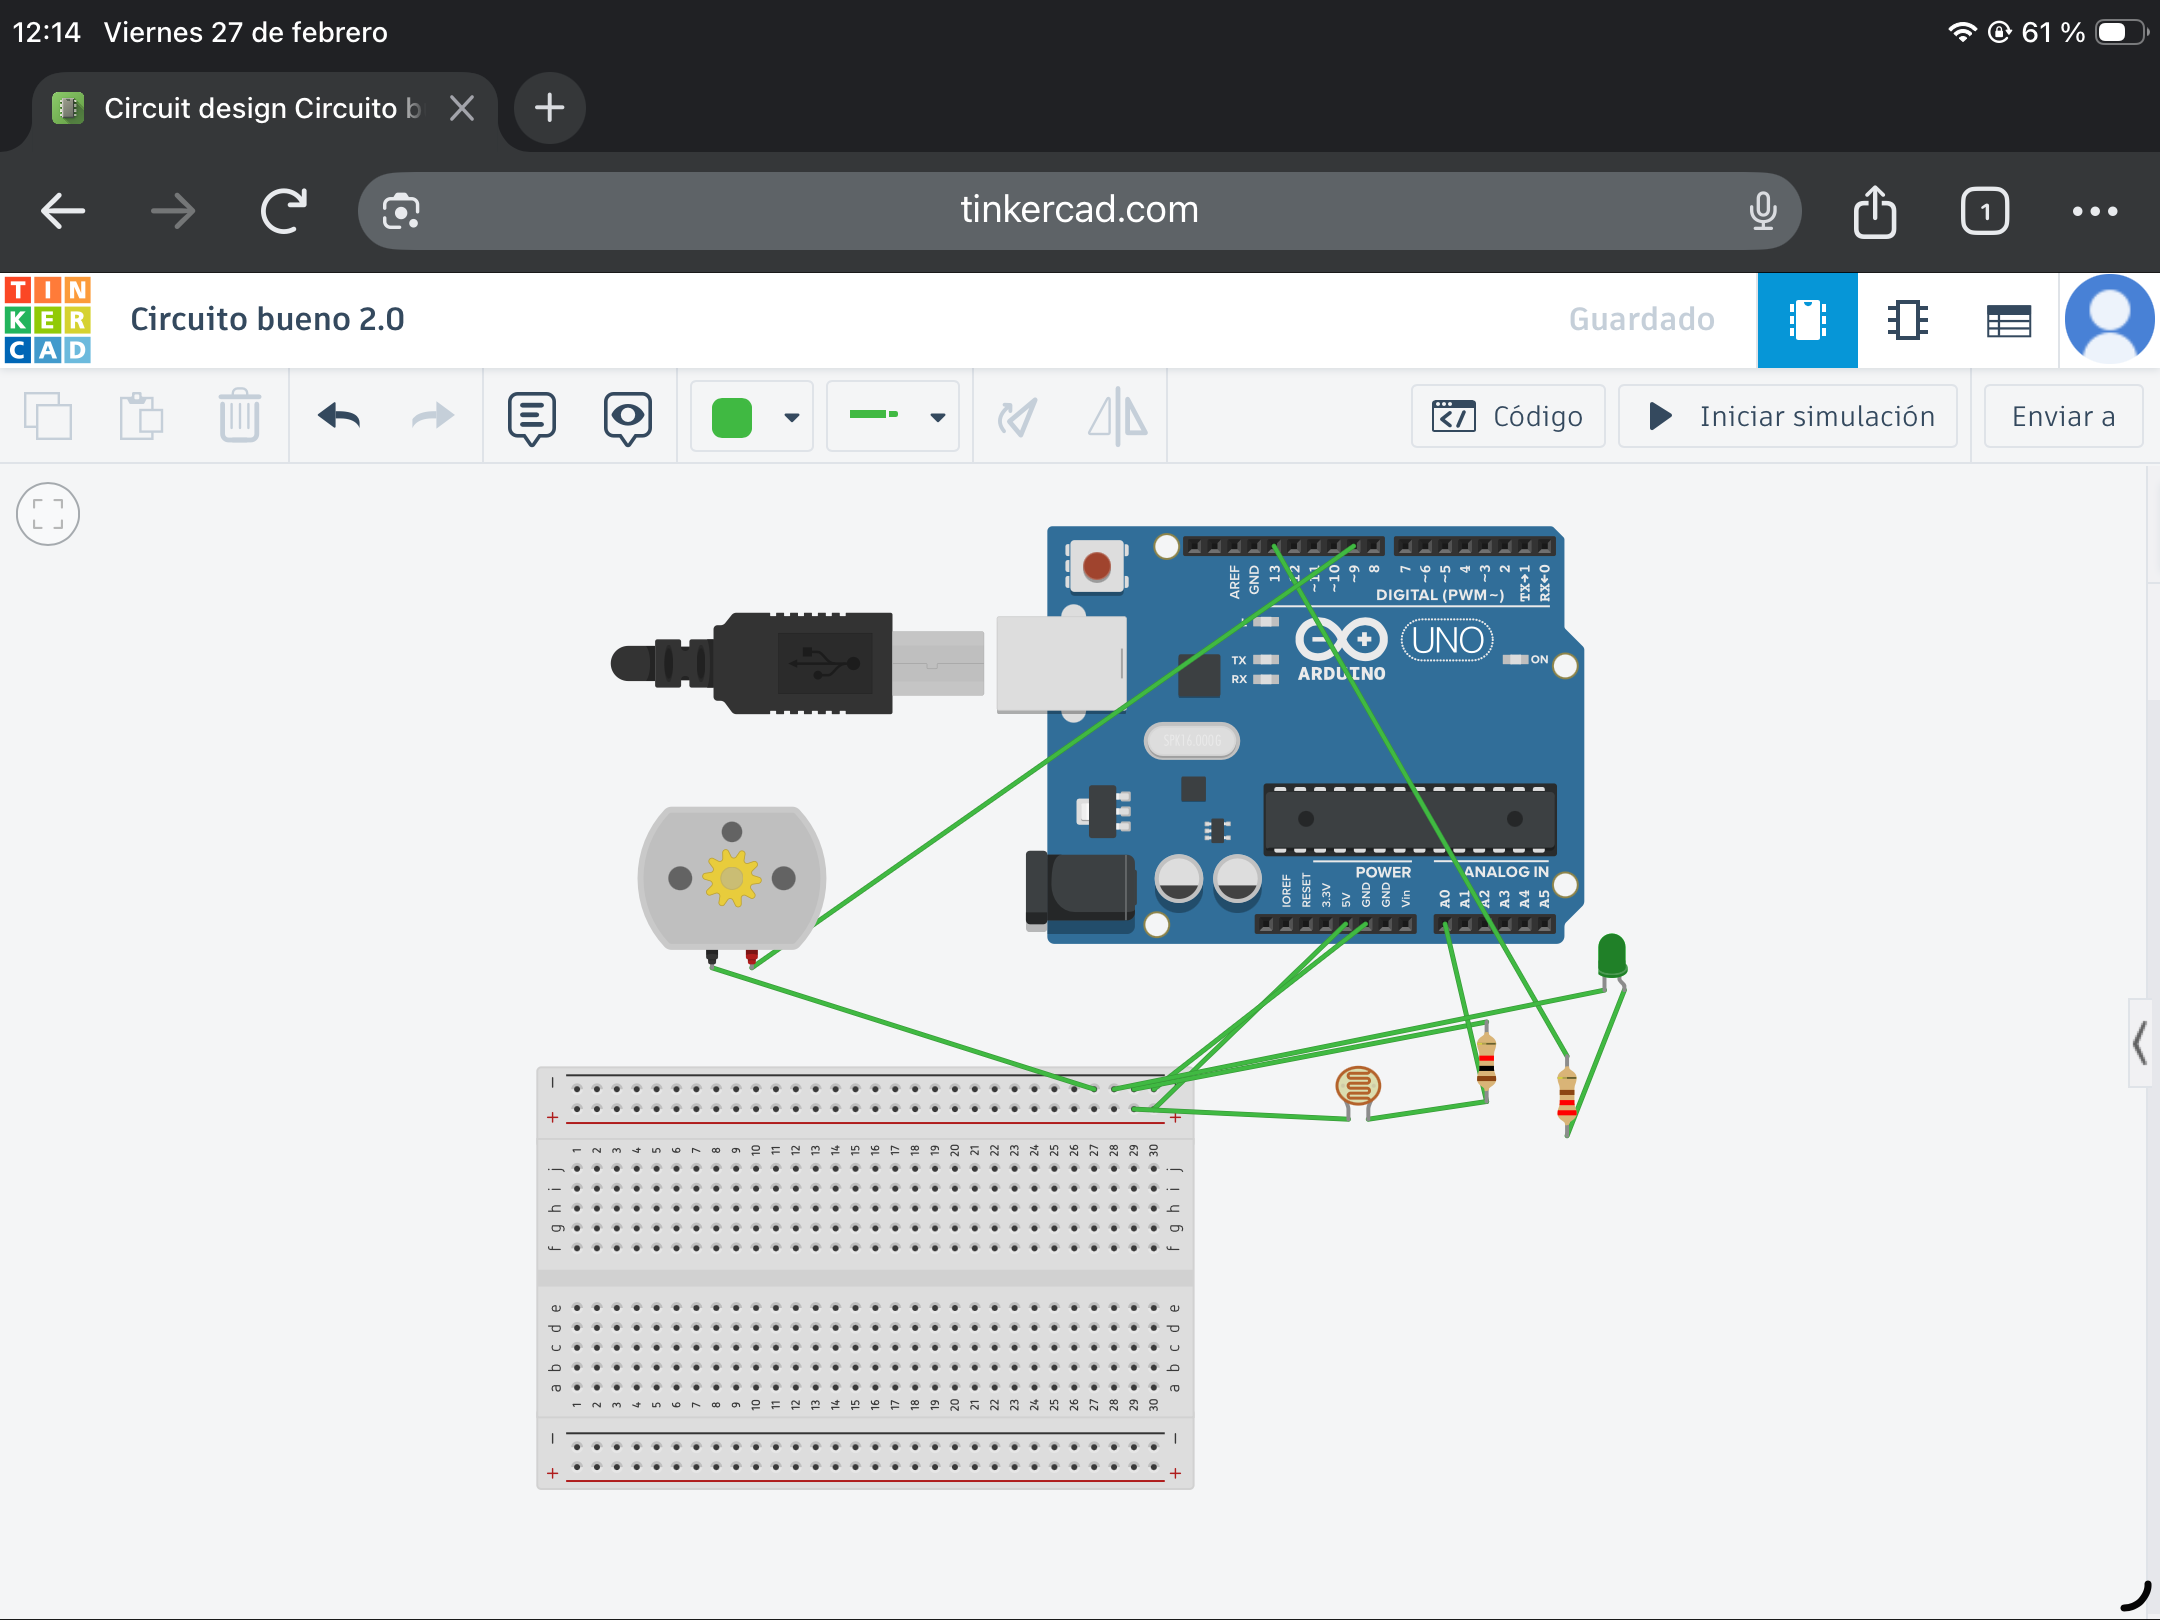Open the notes annotation tool
Screen dimensions: 2160x1620
531,416
